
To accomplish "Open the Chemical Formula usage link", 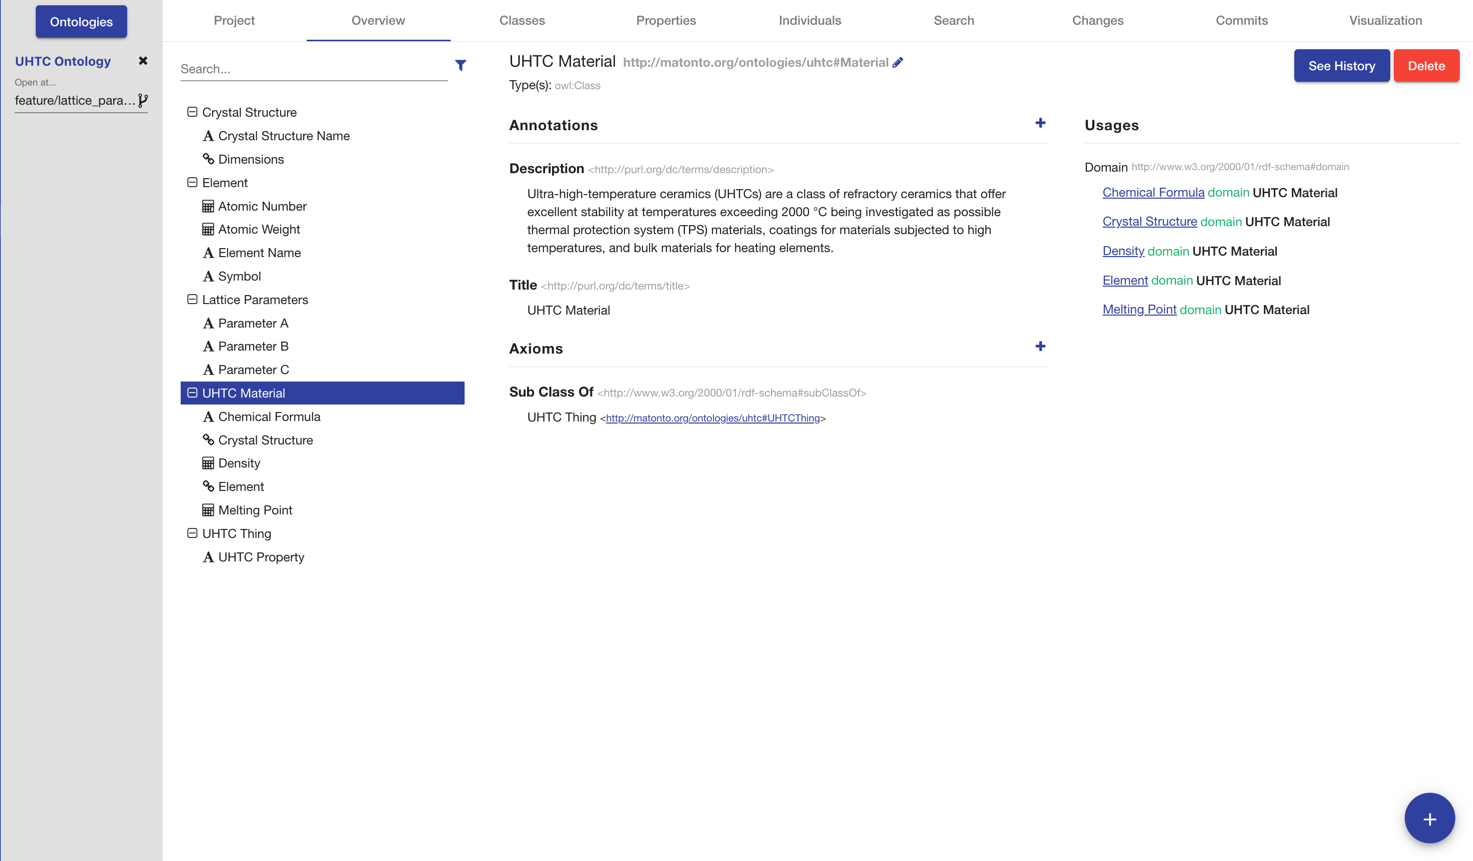I will pos(1152,192).
